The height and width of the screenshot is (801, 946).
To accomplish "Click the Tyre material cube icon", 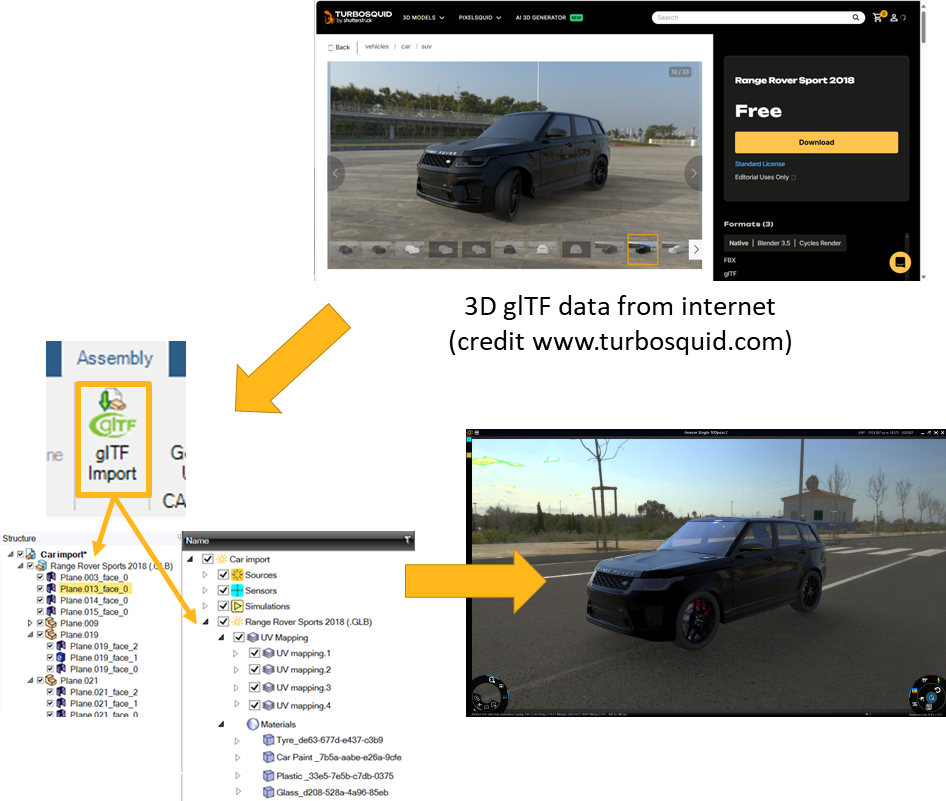I will (x=268, y=739).
